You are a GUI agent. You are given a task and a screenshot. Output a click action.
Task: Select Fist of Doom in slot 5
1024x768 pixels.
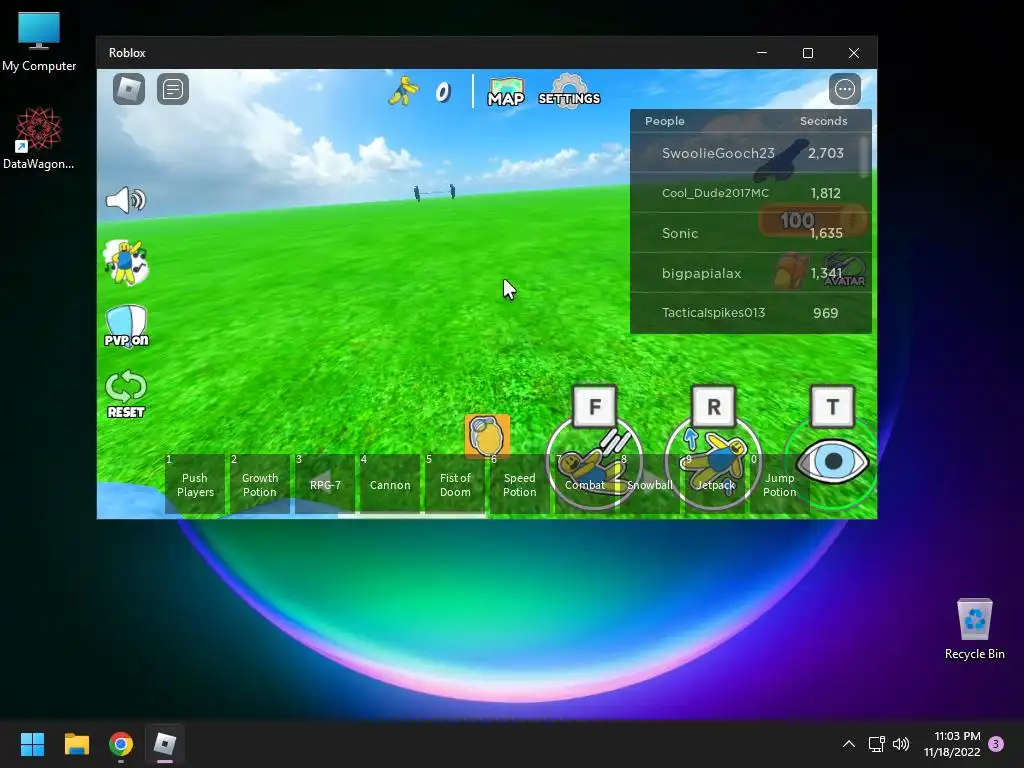point(455,485)
